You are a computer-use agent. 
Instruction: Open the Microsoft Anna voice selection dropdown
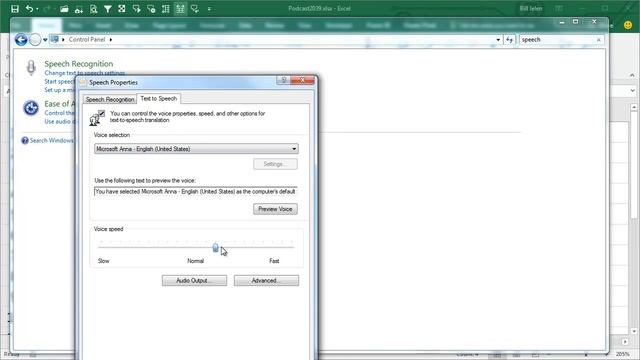196,149
